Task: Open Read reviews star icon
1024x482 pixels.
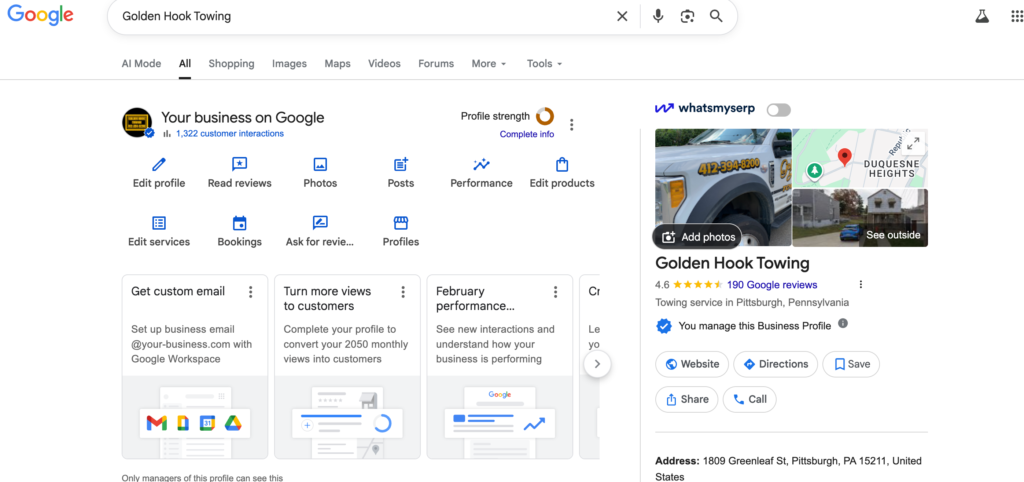Action: click(x=240, y=165)
